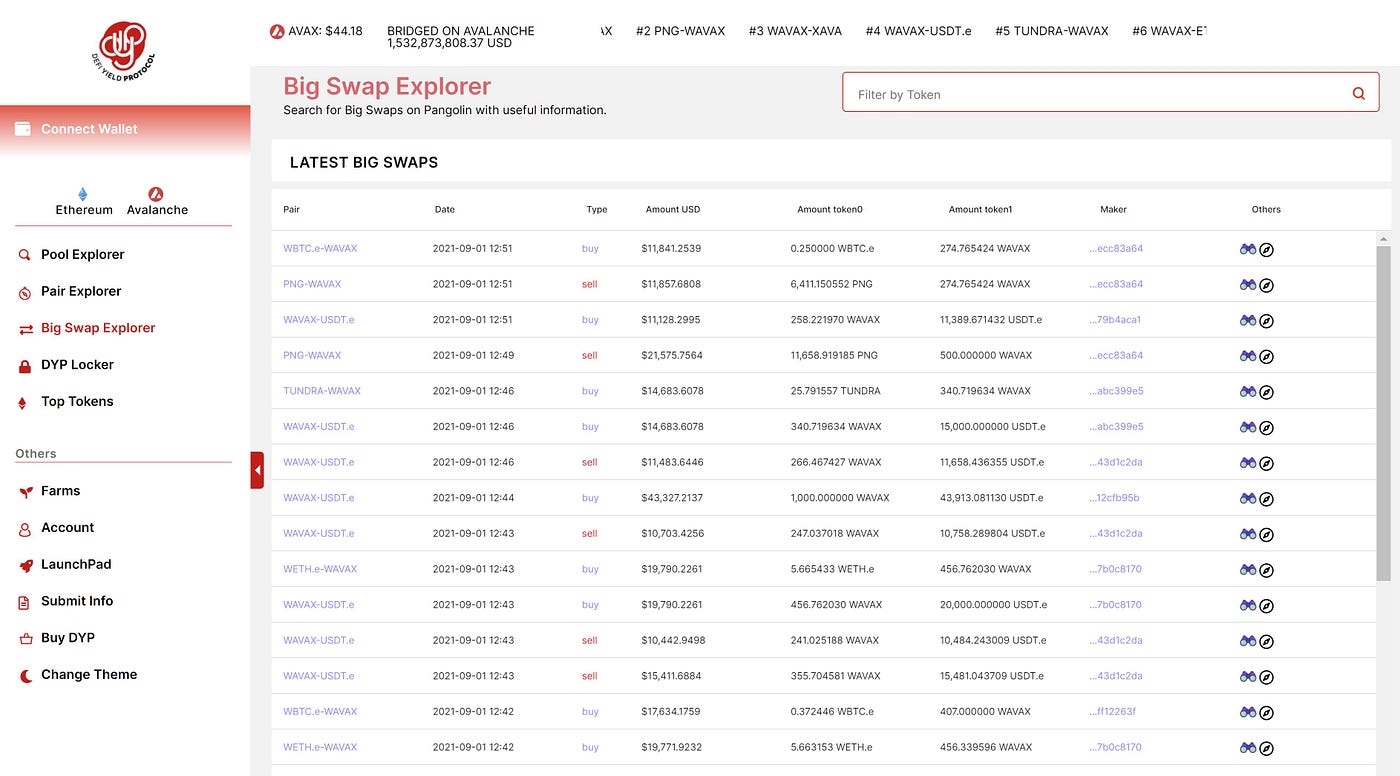Open binoculars icon for $11,857.6808 swap row

(1248, 285)
